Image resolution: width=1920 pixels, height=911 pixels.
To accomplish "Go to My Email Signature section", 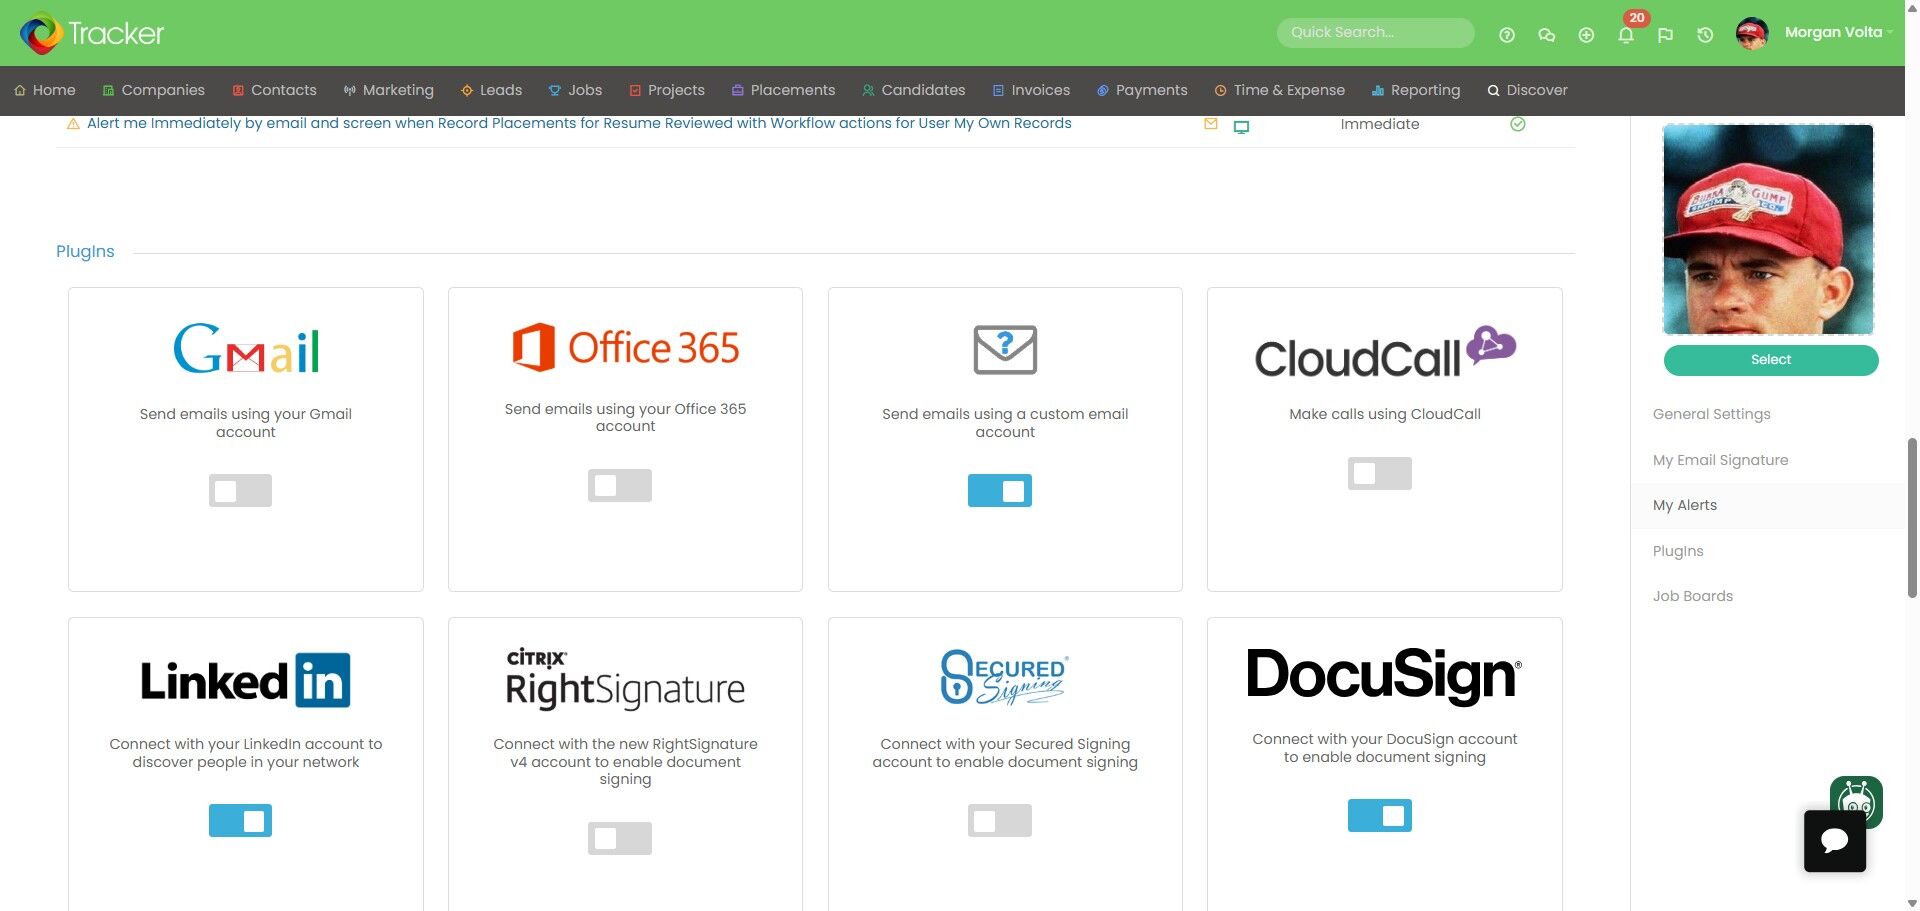I will 1721,460.
